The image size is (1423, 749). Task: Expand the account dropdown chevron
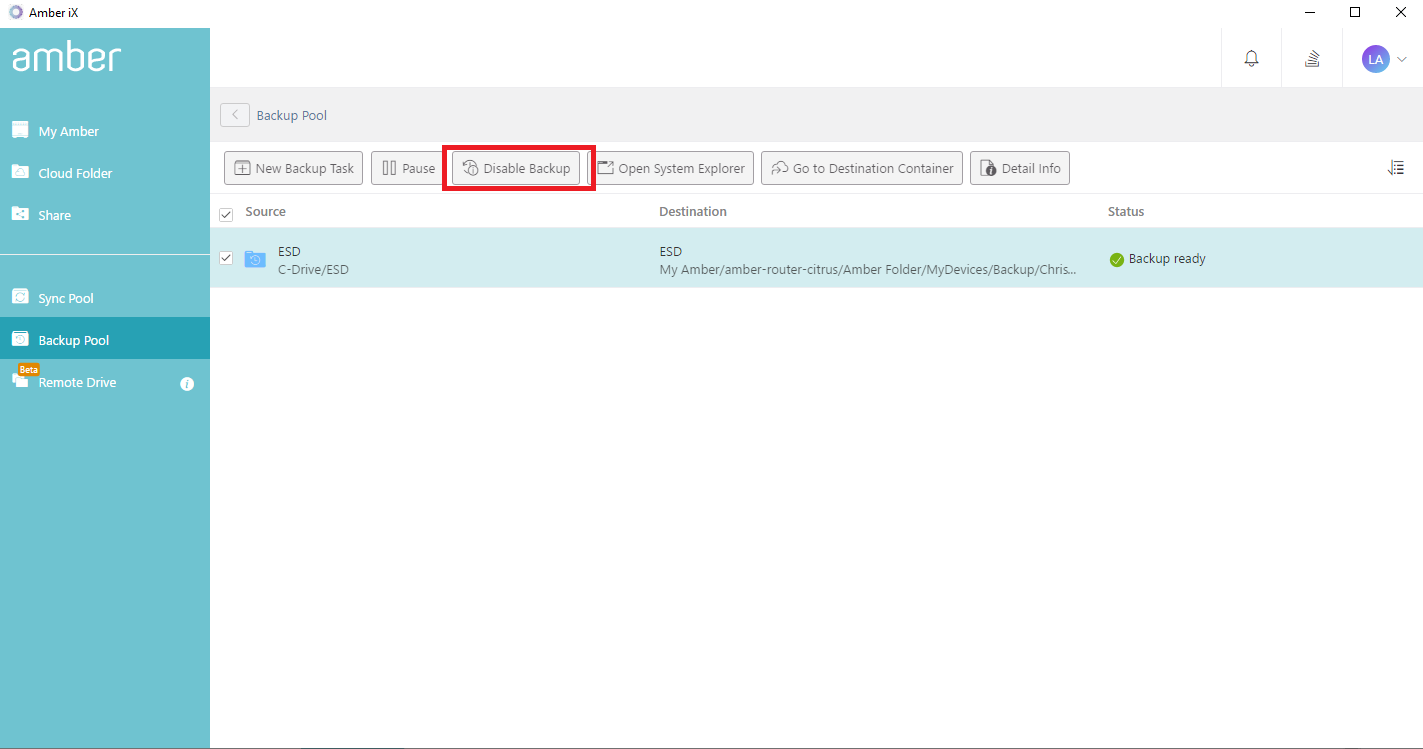[1401, 59]
